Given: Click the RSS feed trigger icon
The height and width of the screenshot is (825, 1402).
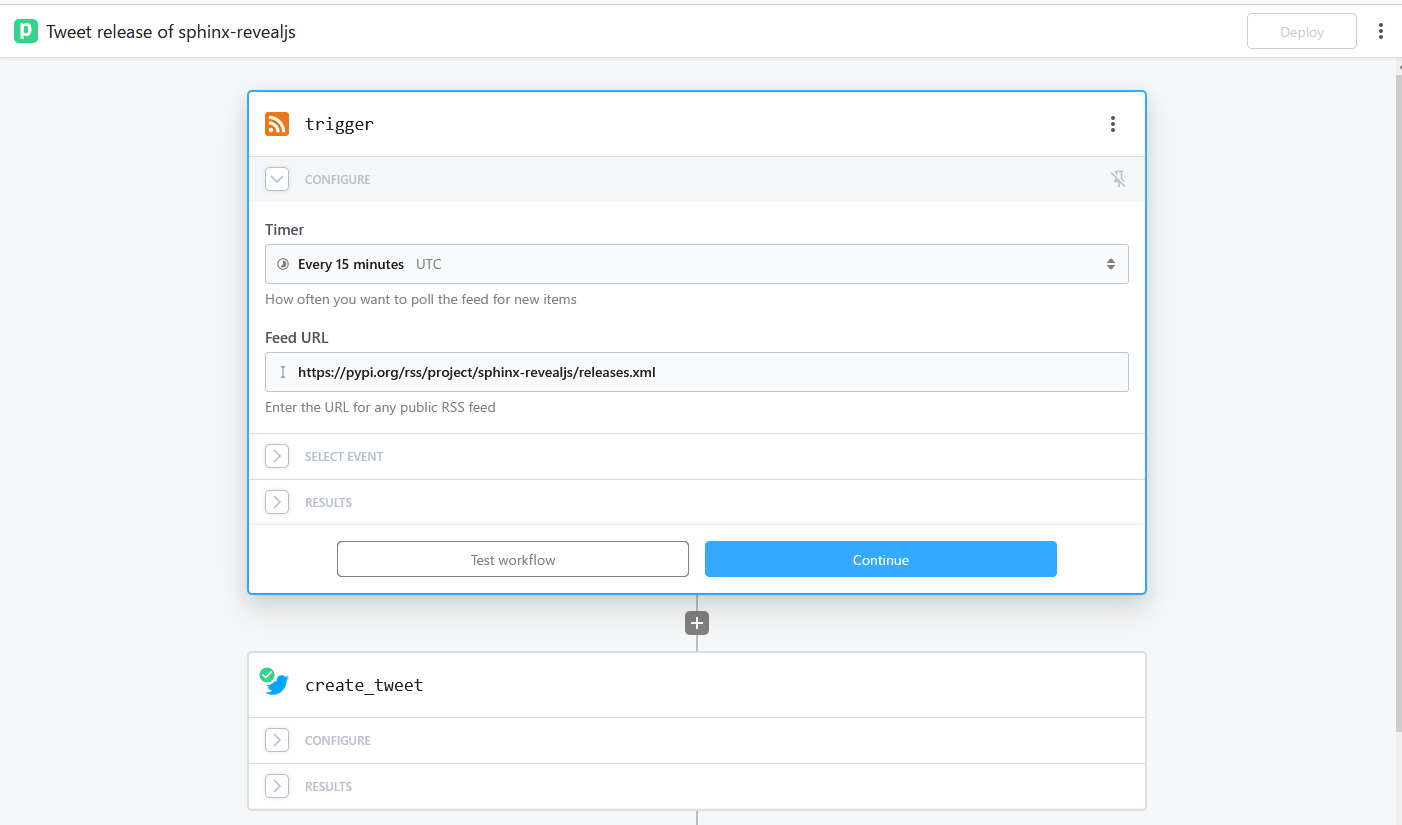Looking at the screenshot, I should 277,124.
